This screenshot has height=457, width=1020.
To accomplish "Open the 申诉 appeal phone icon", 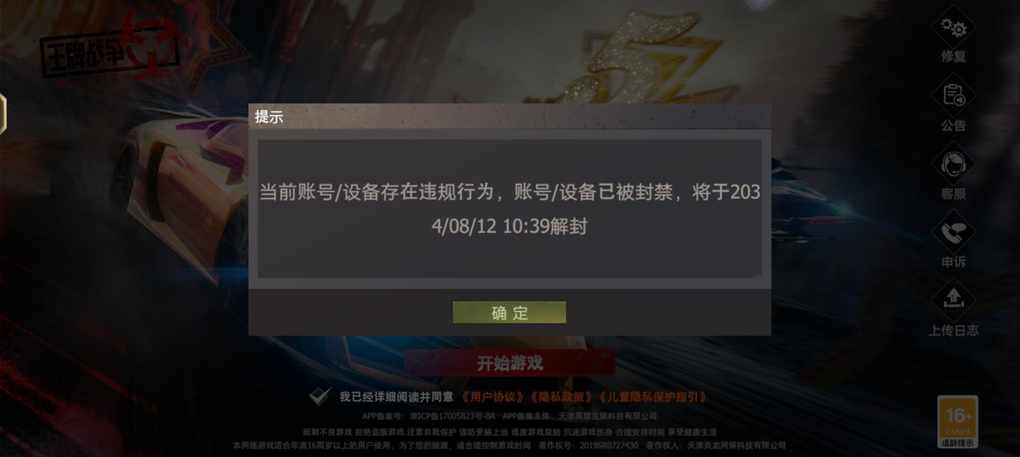I will tap(954, 233).
